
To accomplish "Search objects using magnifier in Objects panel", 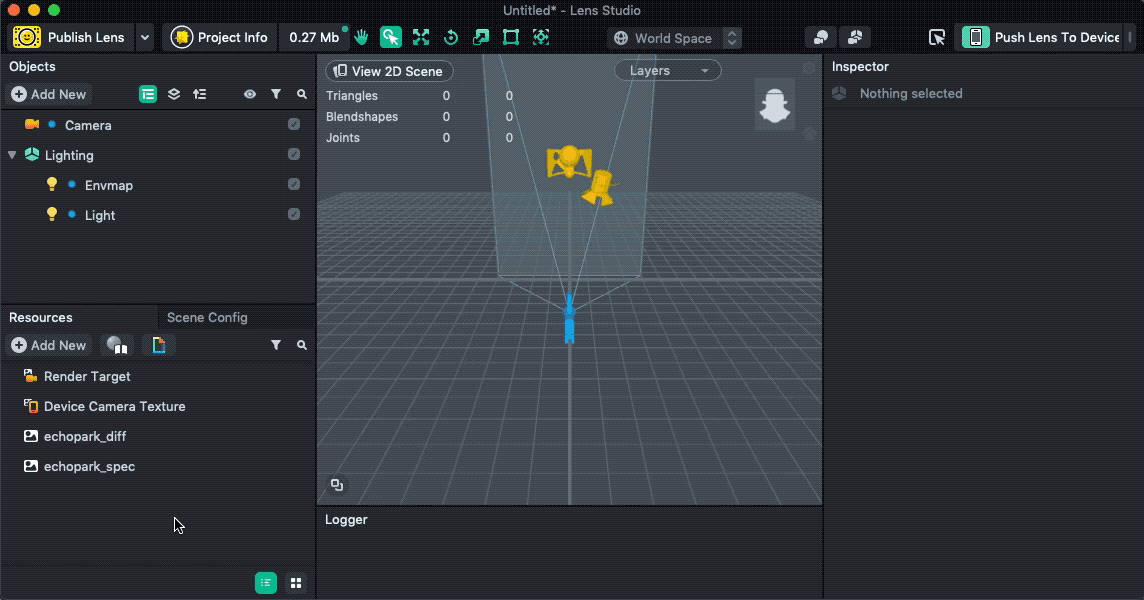I will click(x=301, y=94).
